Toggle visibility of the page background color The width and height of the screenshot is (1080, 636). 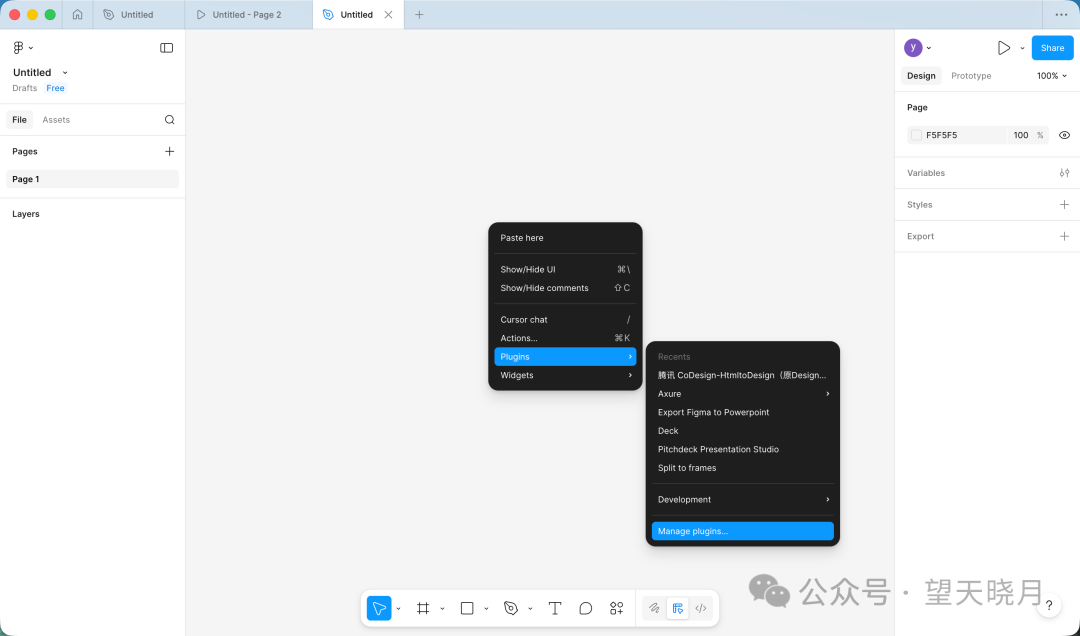1063,134
